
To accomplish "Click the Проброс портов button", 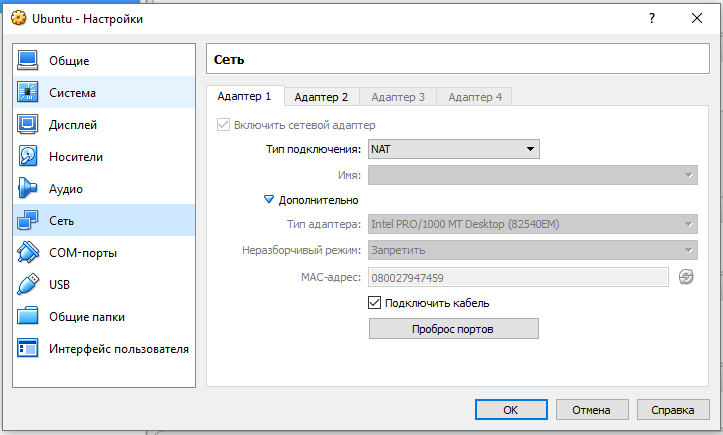I will (453, 329).
